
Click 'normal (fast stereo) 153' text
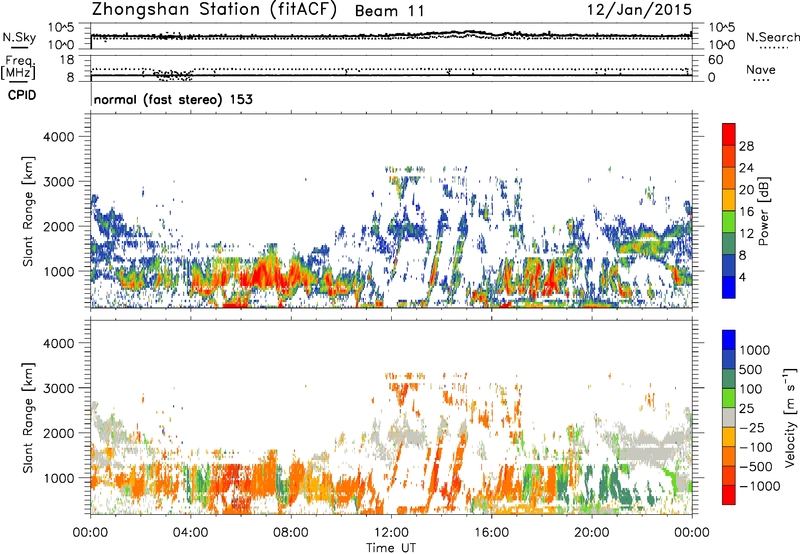point(173,99)
